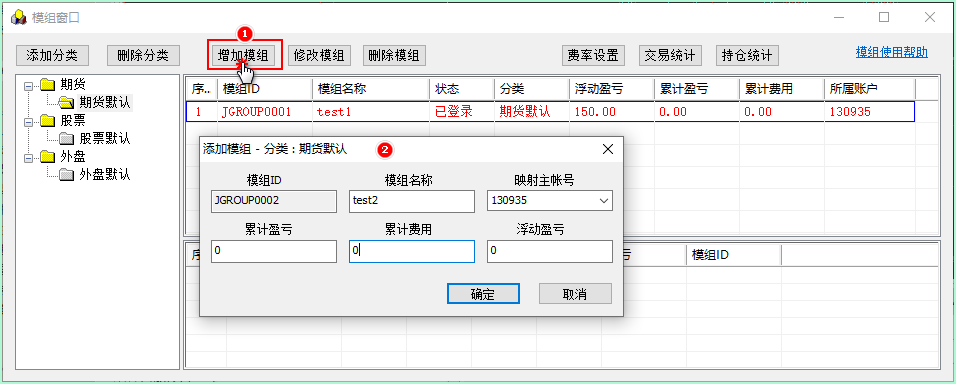Click the 累计盈亏 column header in table
Viewport: 956px width, 384px height.
click(696, 88)
